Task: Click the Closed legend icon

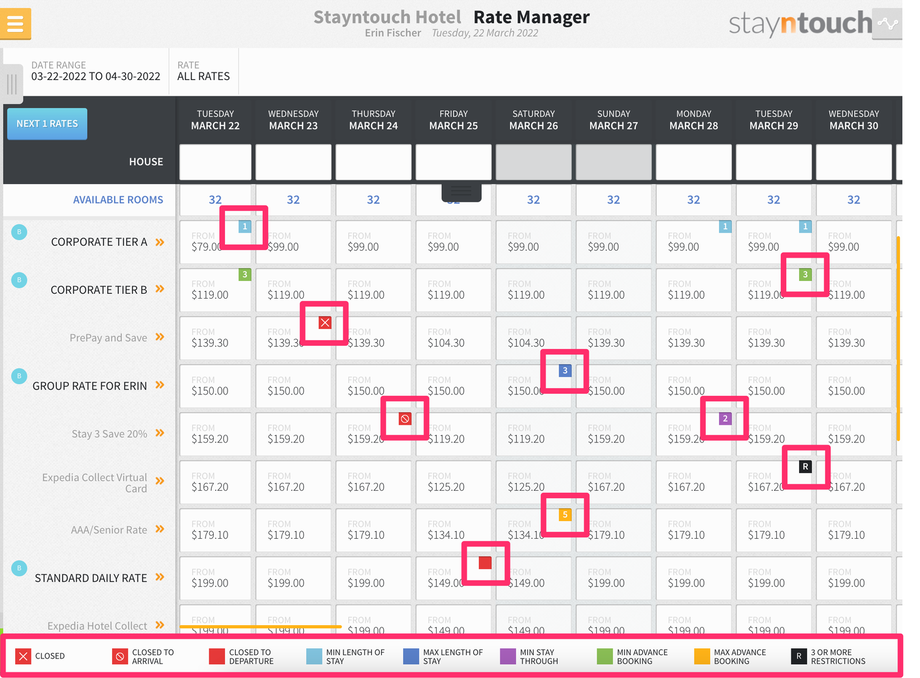Action: [x=23, y=656]
